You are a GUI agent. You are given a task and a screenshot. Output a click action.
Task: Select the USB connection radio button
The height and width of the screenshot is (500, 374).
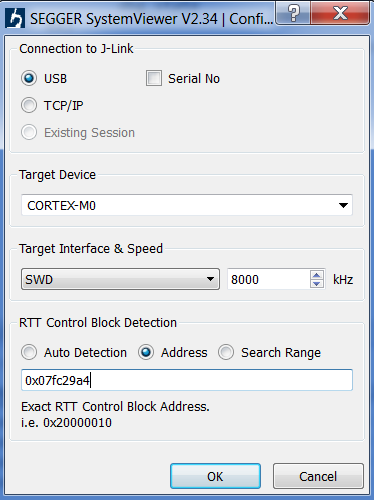coord(29,78)
